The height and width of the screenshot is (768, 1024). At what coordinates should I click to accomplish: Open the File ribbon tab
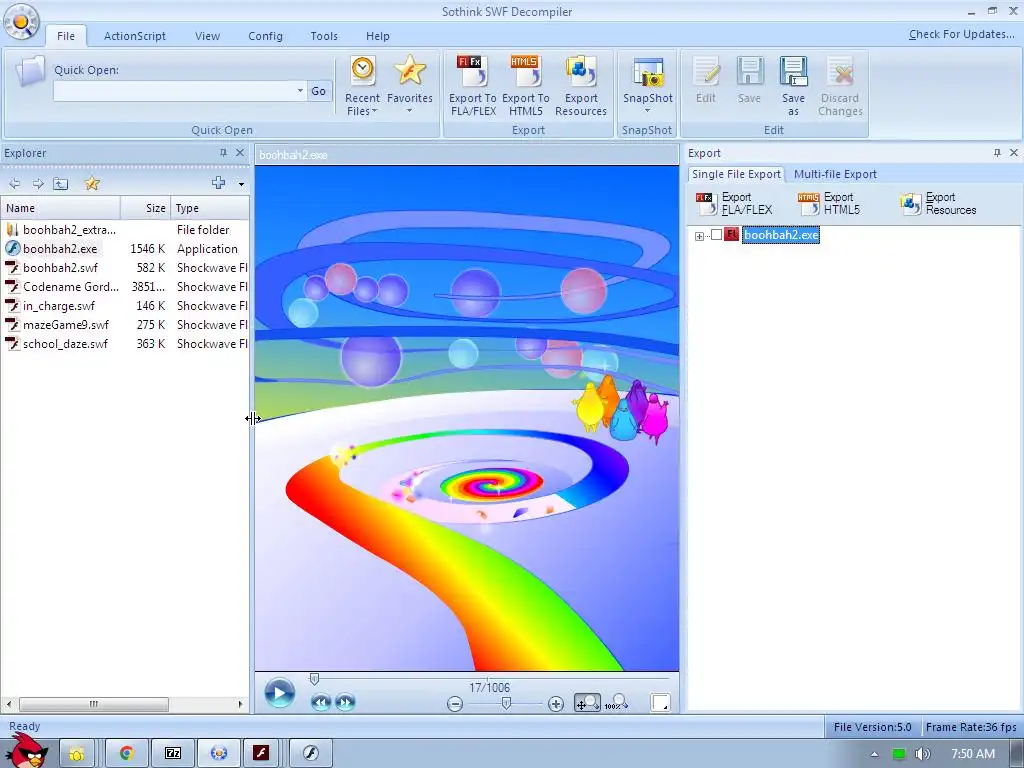point(66,36)
